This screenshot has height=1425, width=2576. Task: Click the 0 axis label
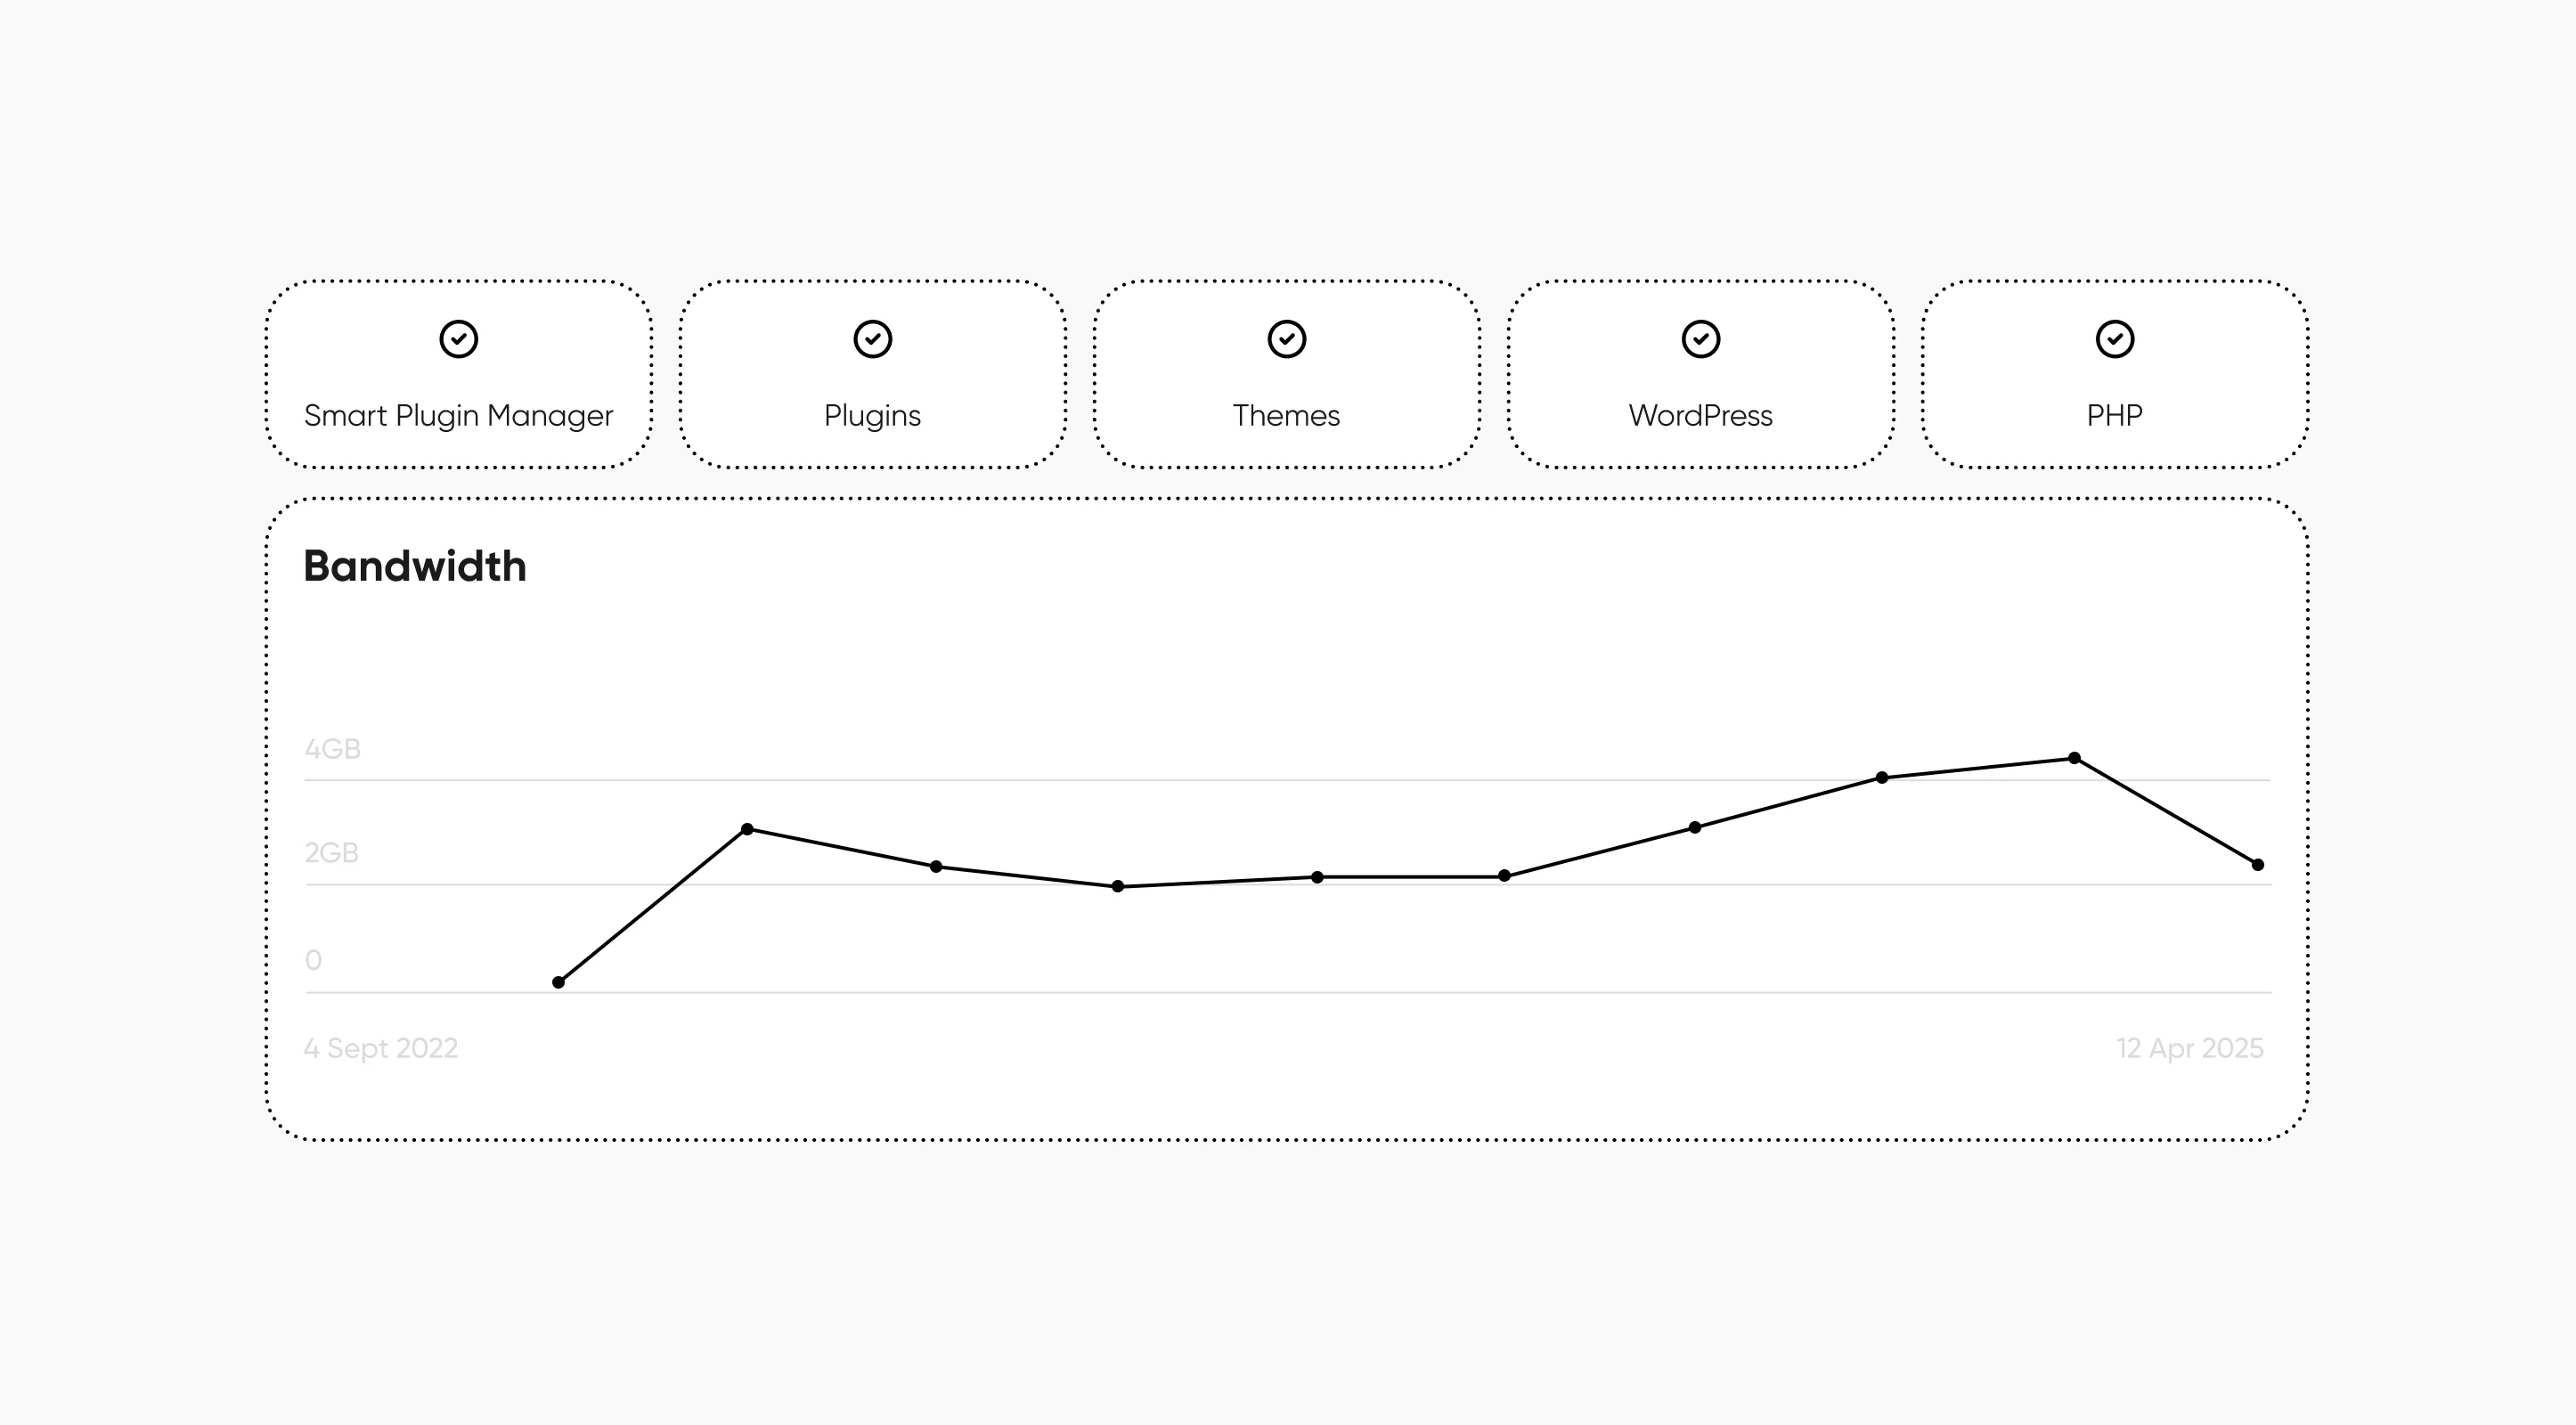tap(313, 960)
